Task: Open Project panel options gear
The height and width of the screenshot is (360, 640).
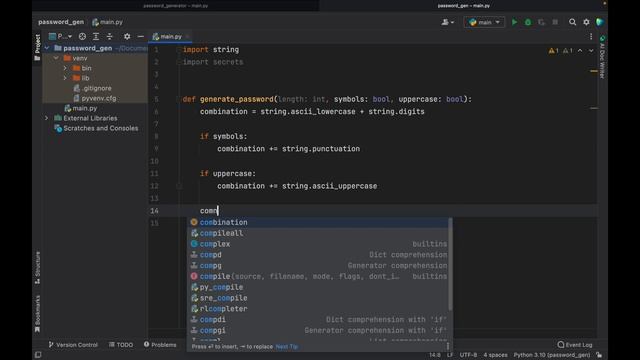Action: [x=127, y=36]
